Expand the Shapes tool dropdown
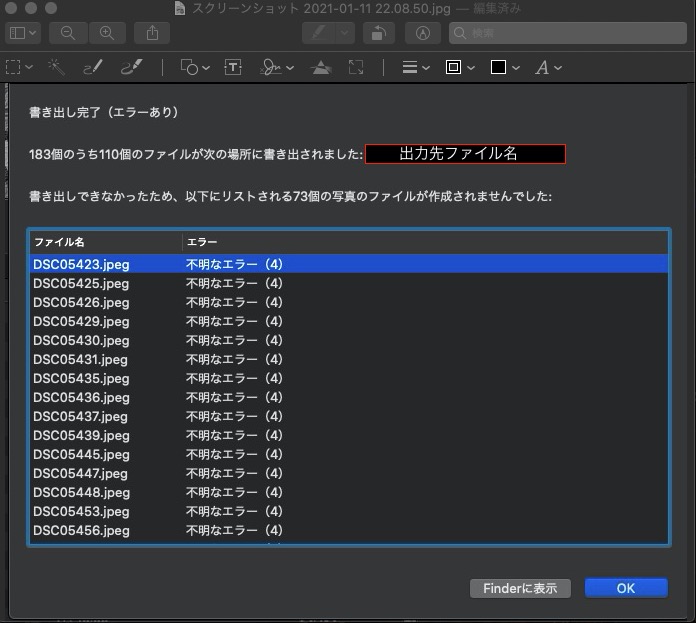Viewport: 696px width, 623px height. pos(195,67)
